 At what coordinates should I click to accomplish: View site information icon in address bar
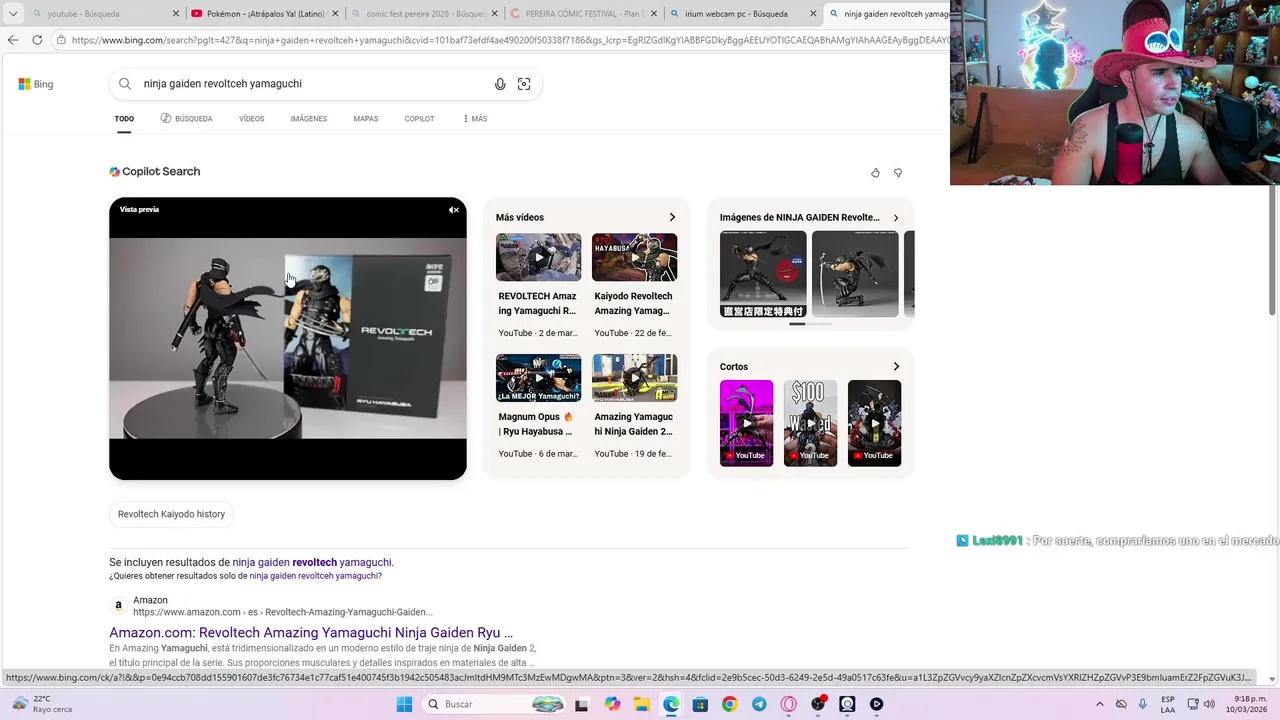pos(61,40)
